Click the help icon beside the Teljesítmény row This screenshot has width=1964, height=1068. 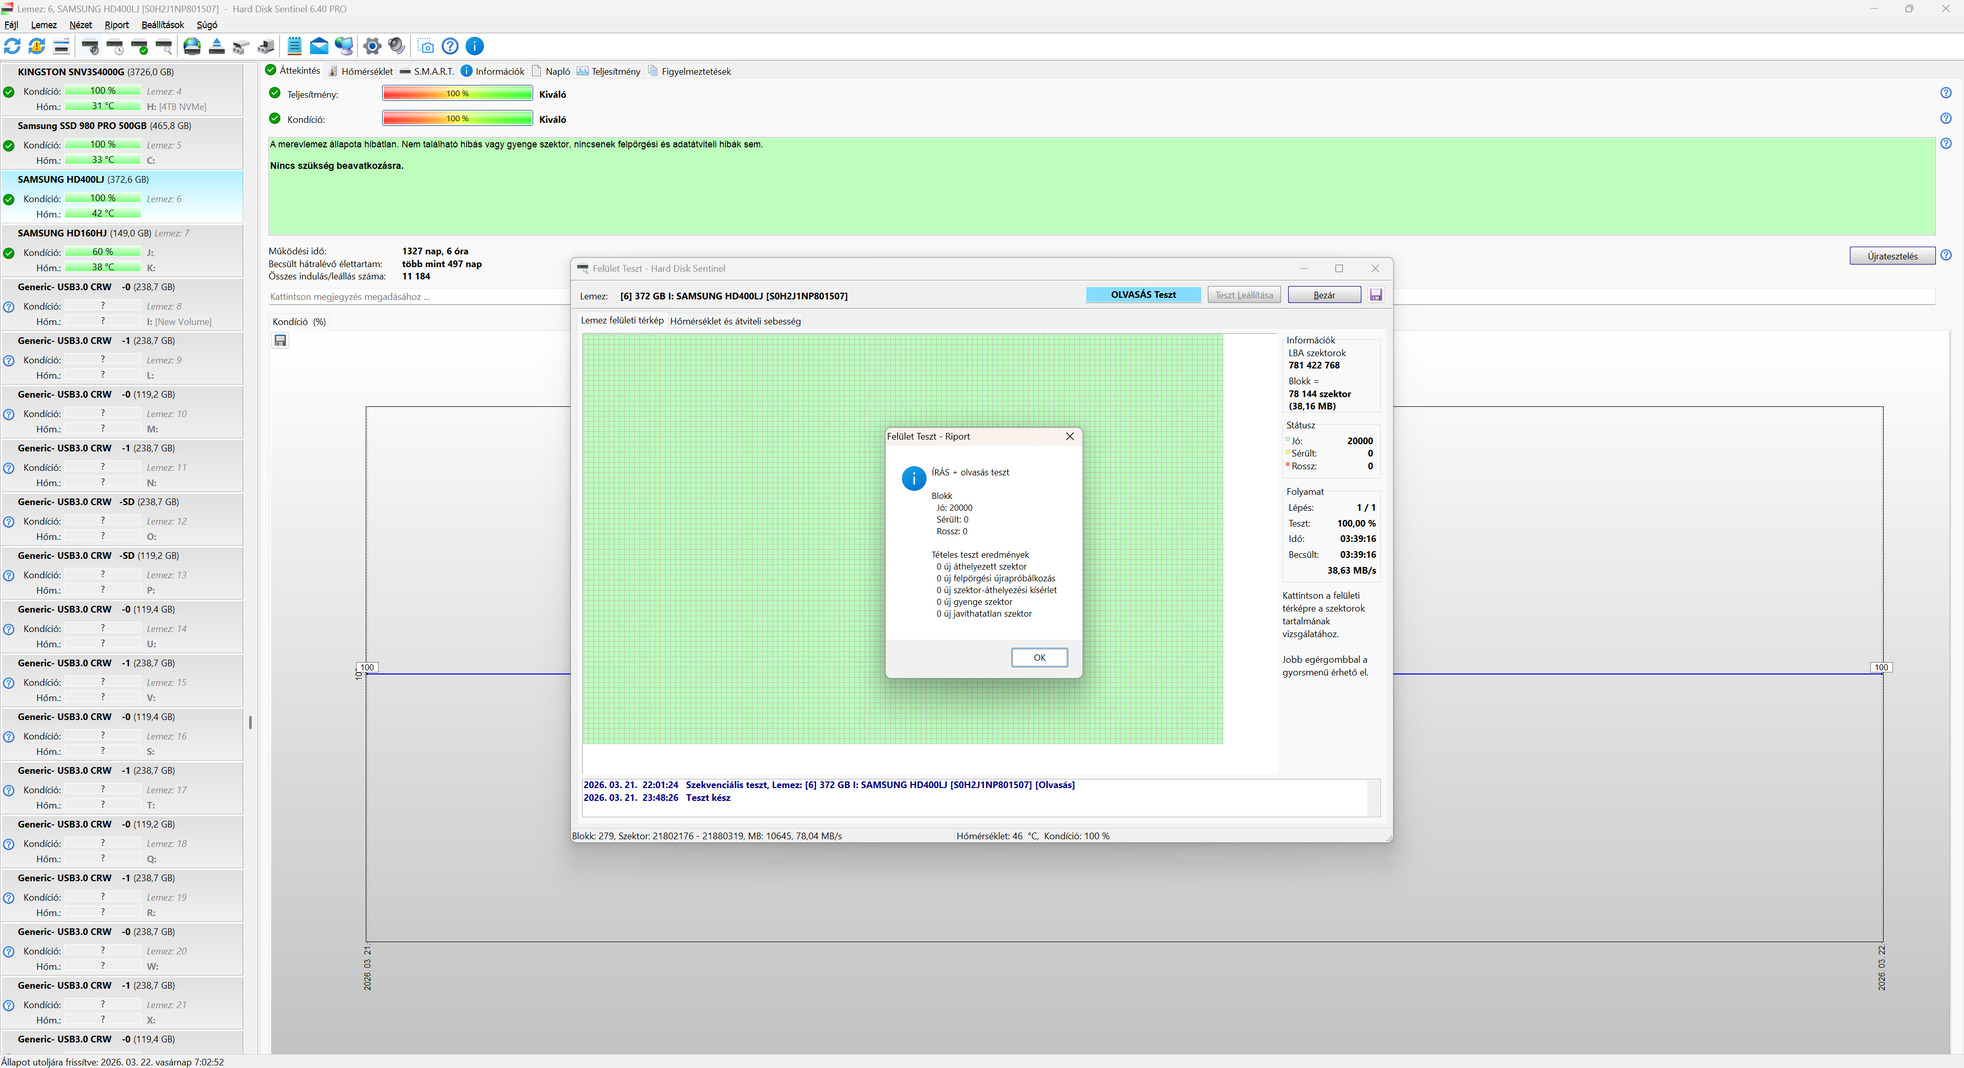point(1946,93)
